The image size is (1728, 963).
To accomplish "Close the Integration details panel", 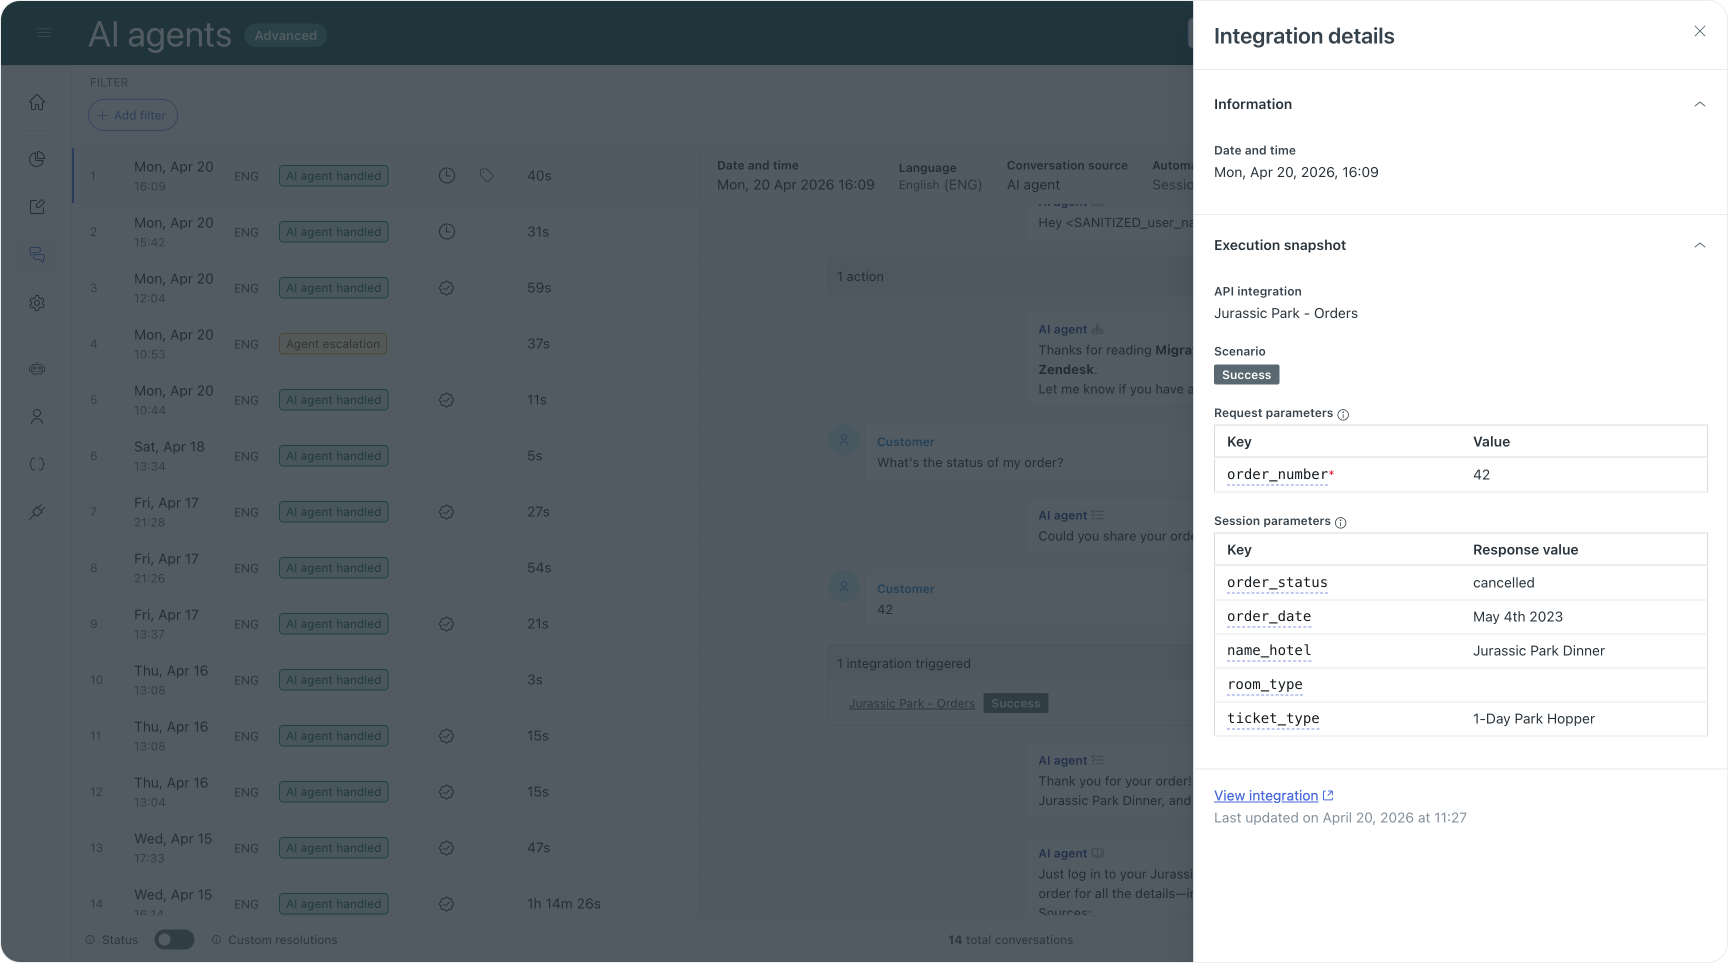I will coord(1700,31).
